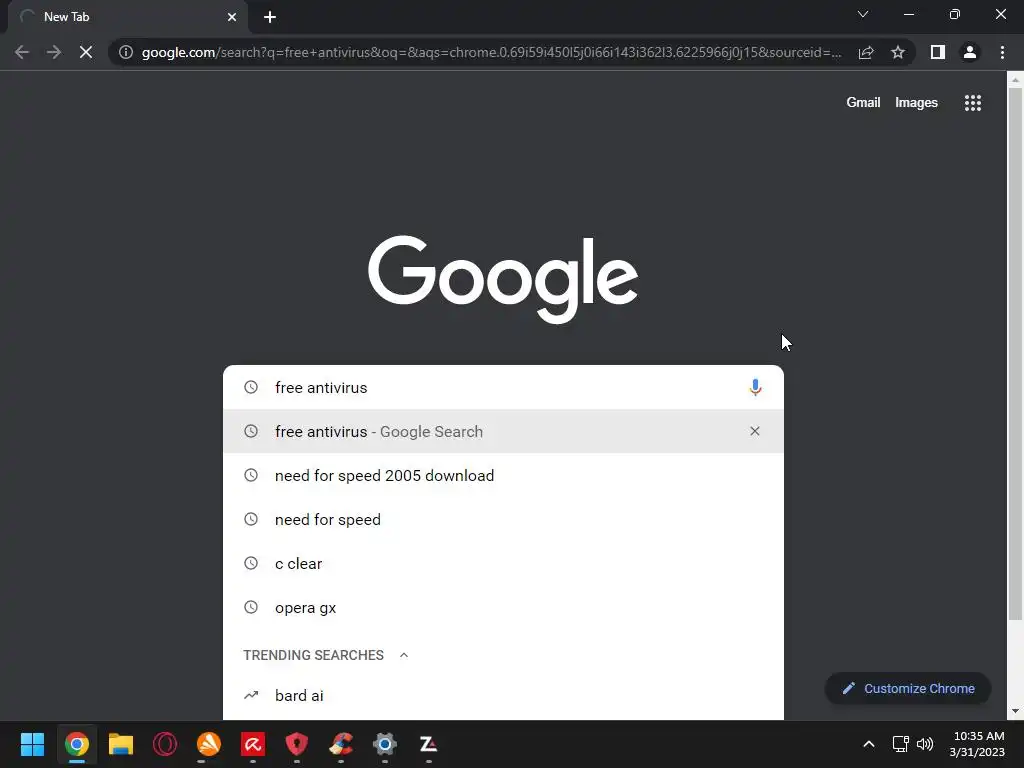Select the New Tab tab

pos(127,17)
